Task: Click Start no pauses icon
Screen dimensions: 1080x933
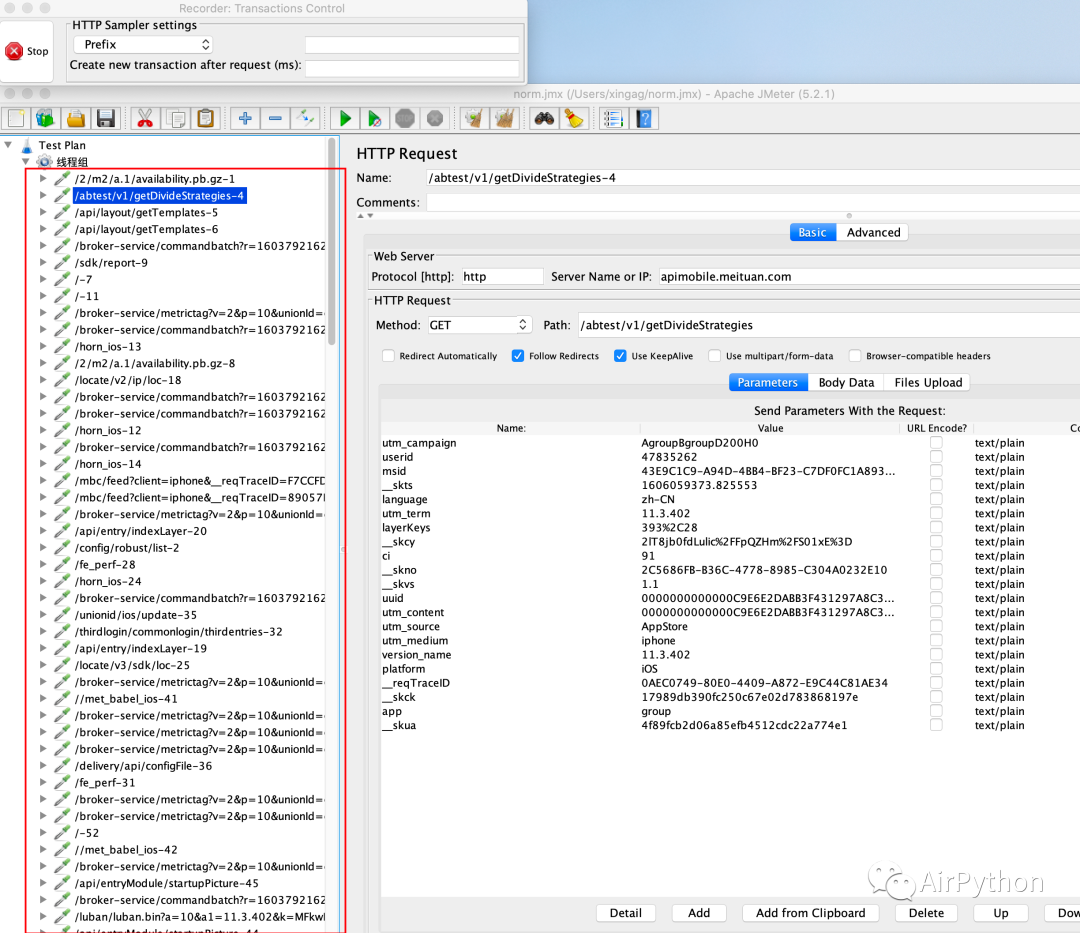Action: point(375,118)
